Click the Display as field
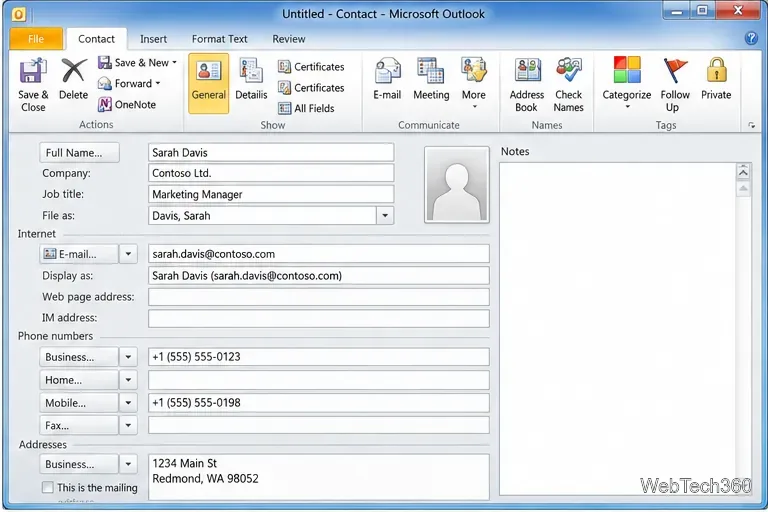Viewport: 768px width, 512px height. point(319,275)
